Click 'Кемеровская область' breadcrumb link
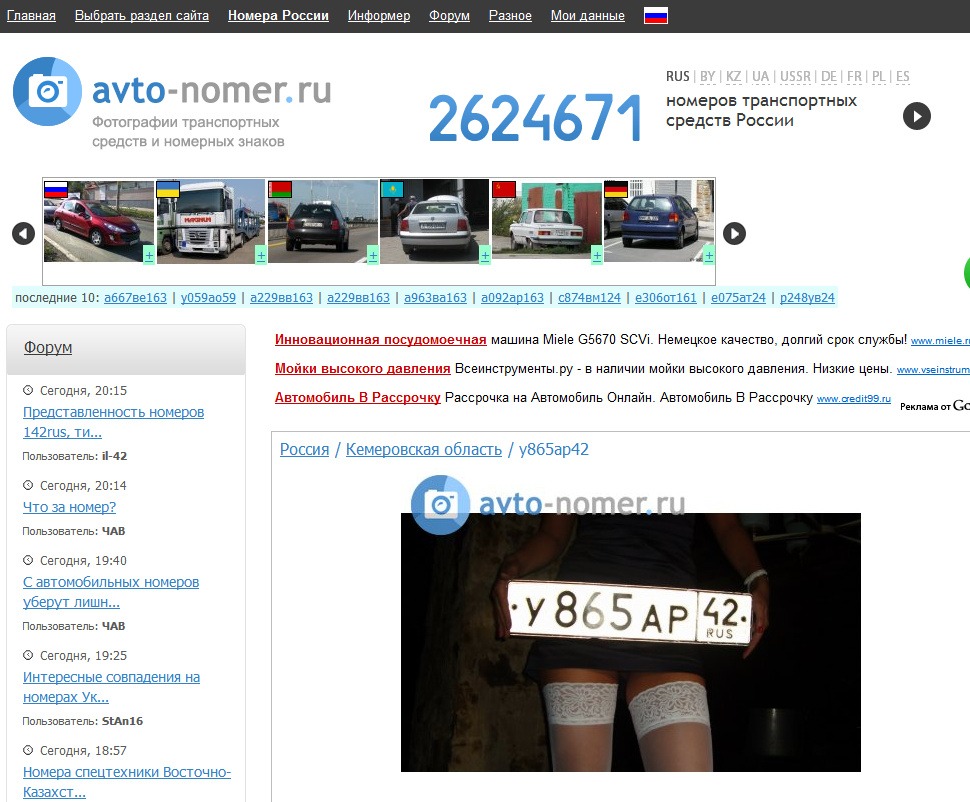Screen dimensions: 970x802 point(423,450)
